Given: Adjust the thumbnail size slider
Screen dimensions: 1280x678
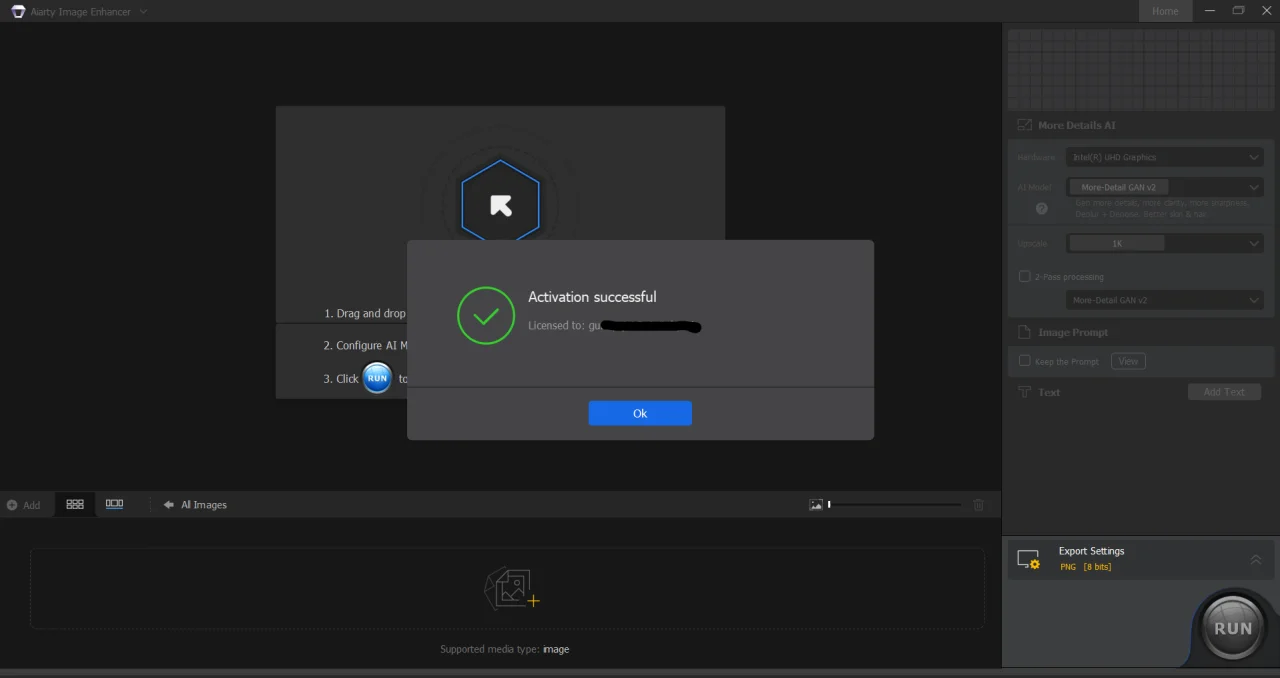Looking at the screenshot, I should [x=895, y=505].
